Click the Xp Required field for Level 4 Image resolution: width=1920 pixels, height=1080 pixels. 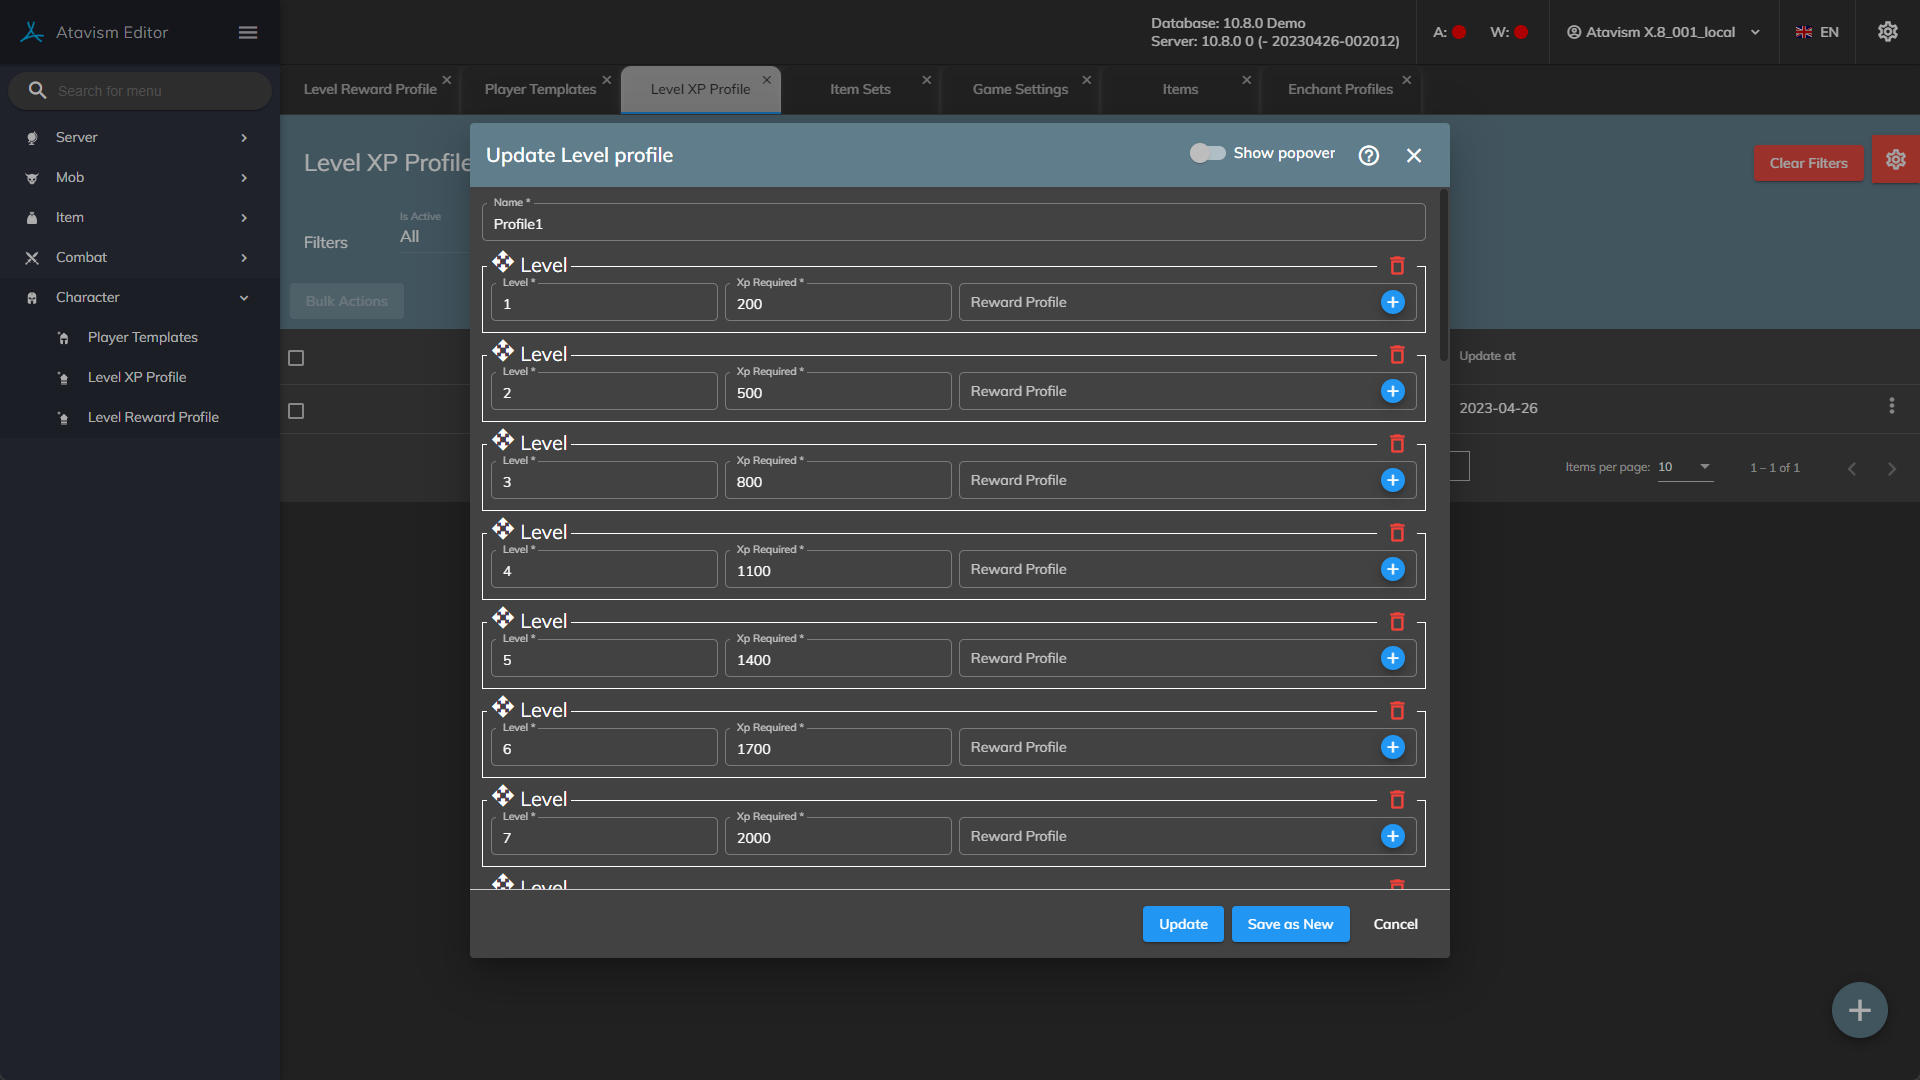pyautogui.click(x=838, y=571)
